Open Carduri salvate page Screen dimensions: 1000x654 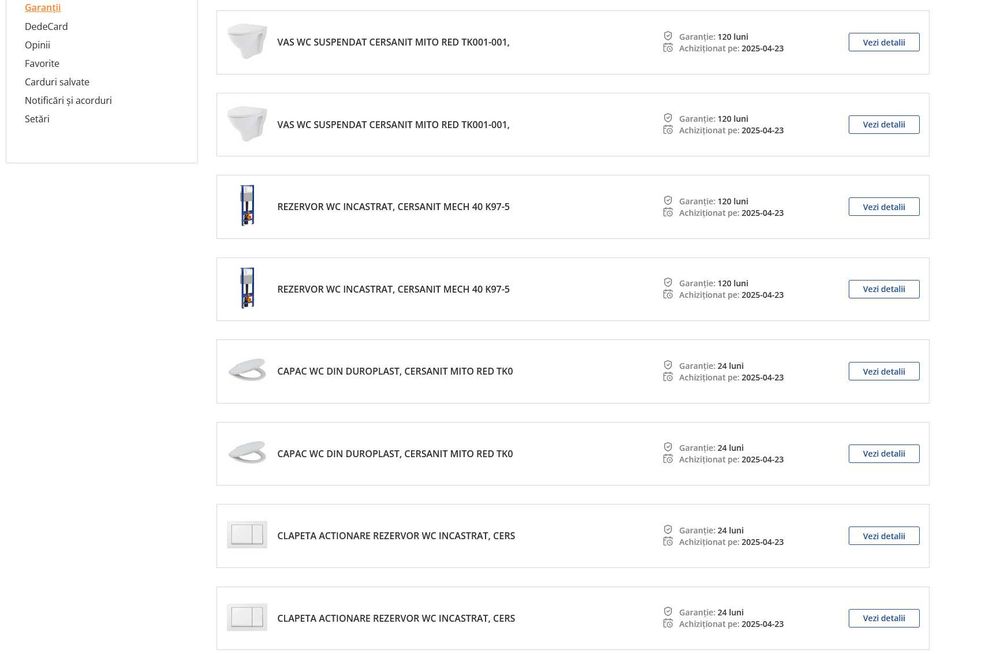coord(57,82)
